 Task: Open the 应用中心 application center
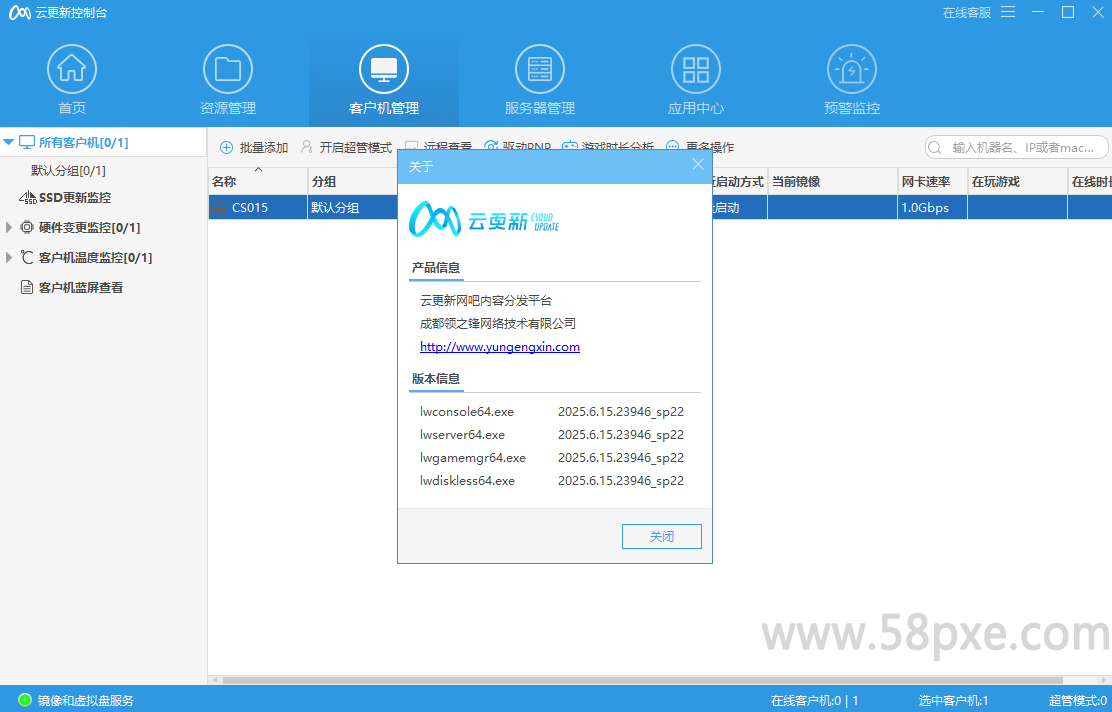pyautogui.click(x=696, y=79)
